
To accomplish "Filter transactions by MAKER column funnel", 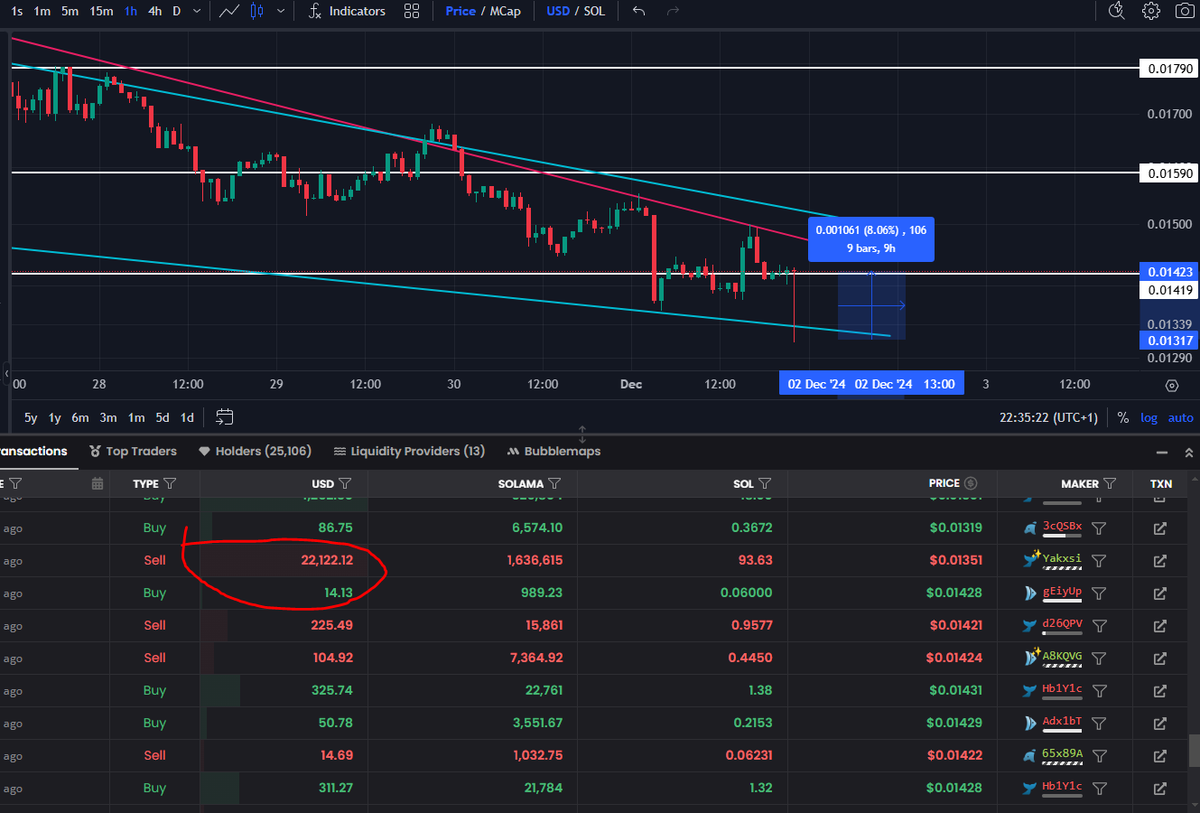I will [1110, 484].
